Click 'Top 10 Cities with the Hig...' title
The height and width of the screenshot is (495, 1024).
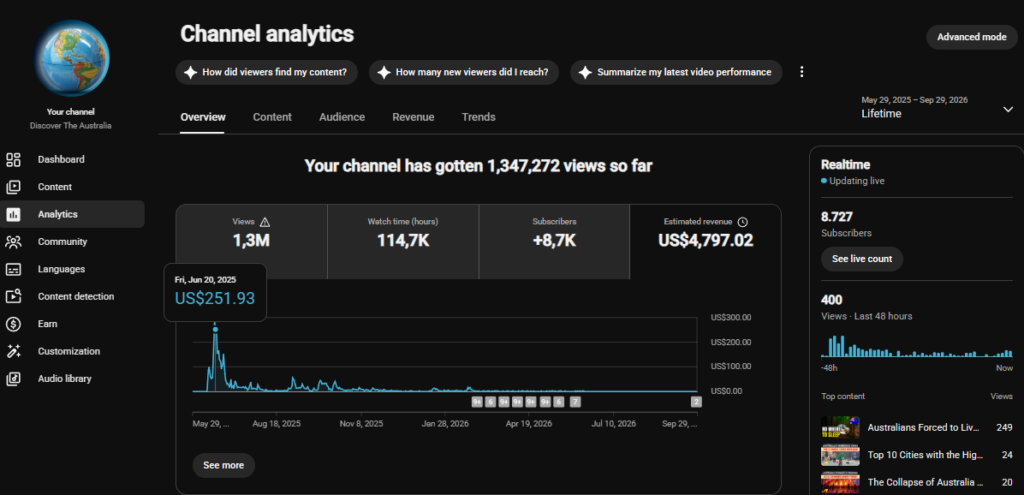point(925,455)
